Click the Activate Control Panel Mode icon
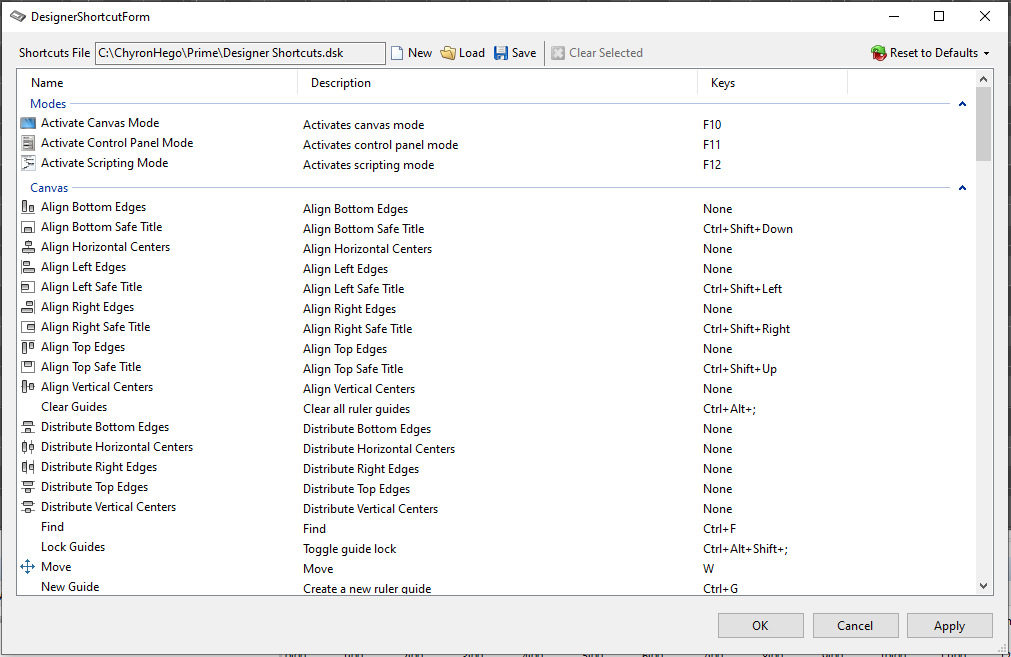The width and height of the screenshot is (1011, 657). [28, 143]
